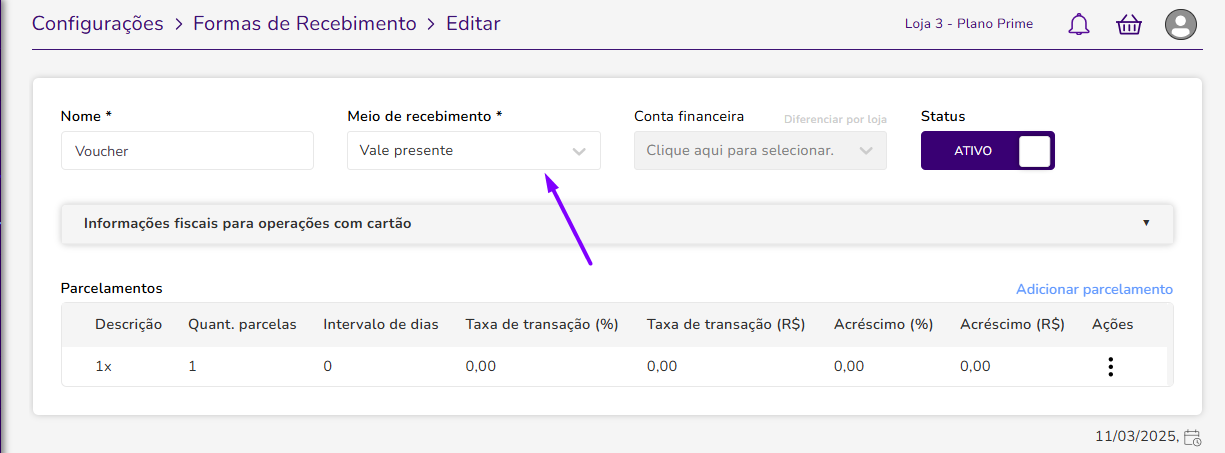
Task: Click the 11/03/2025 date text
Action: point(1138,437)
